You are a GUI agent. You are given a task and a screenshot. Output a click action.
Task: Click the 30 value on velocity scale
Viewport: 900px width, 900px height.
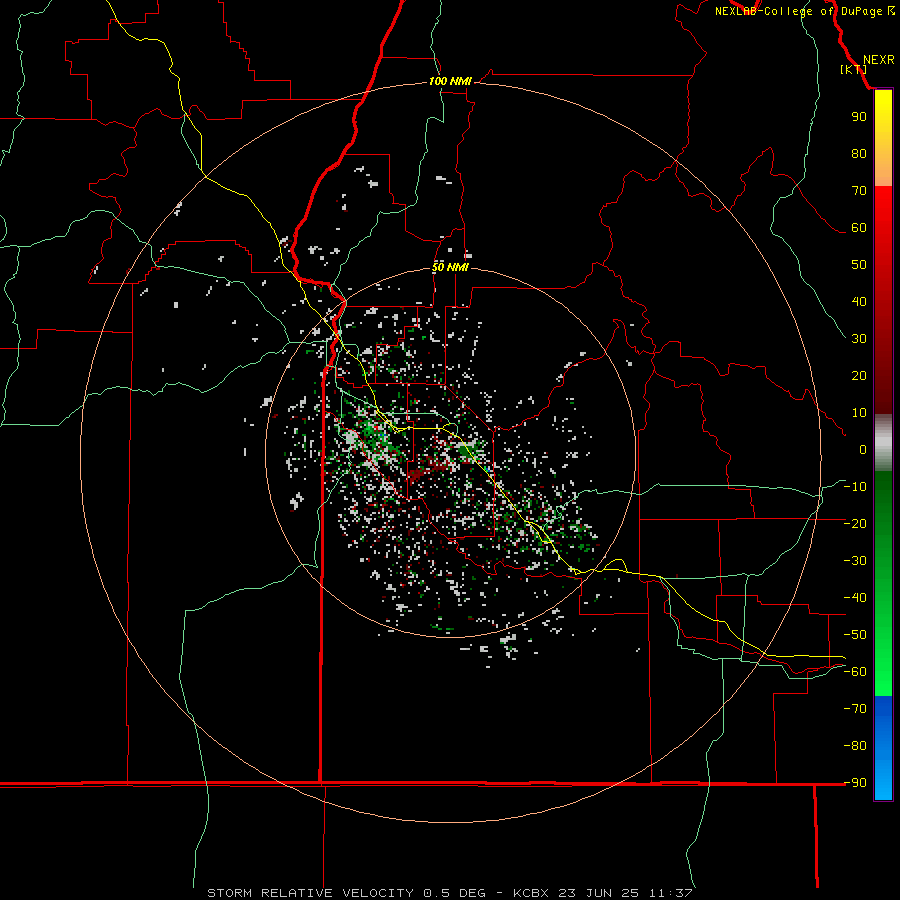coord(859,339)
